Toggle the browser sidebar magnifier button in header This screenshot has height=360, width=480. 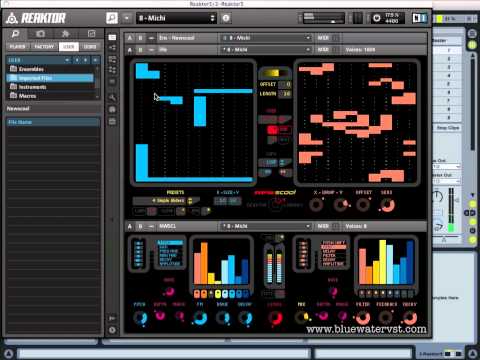coord(112,18)
